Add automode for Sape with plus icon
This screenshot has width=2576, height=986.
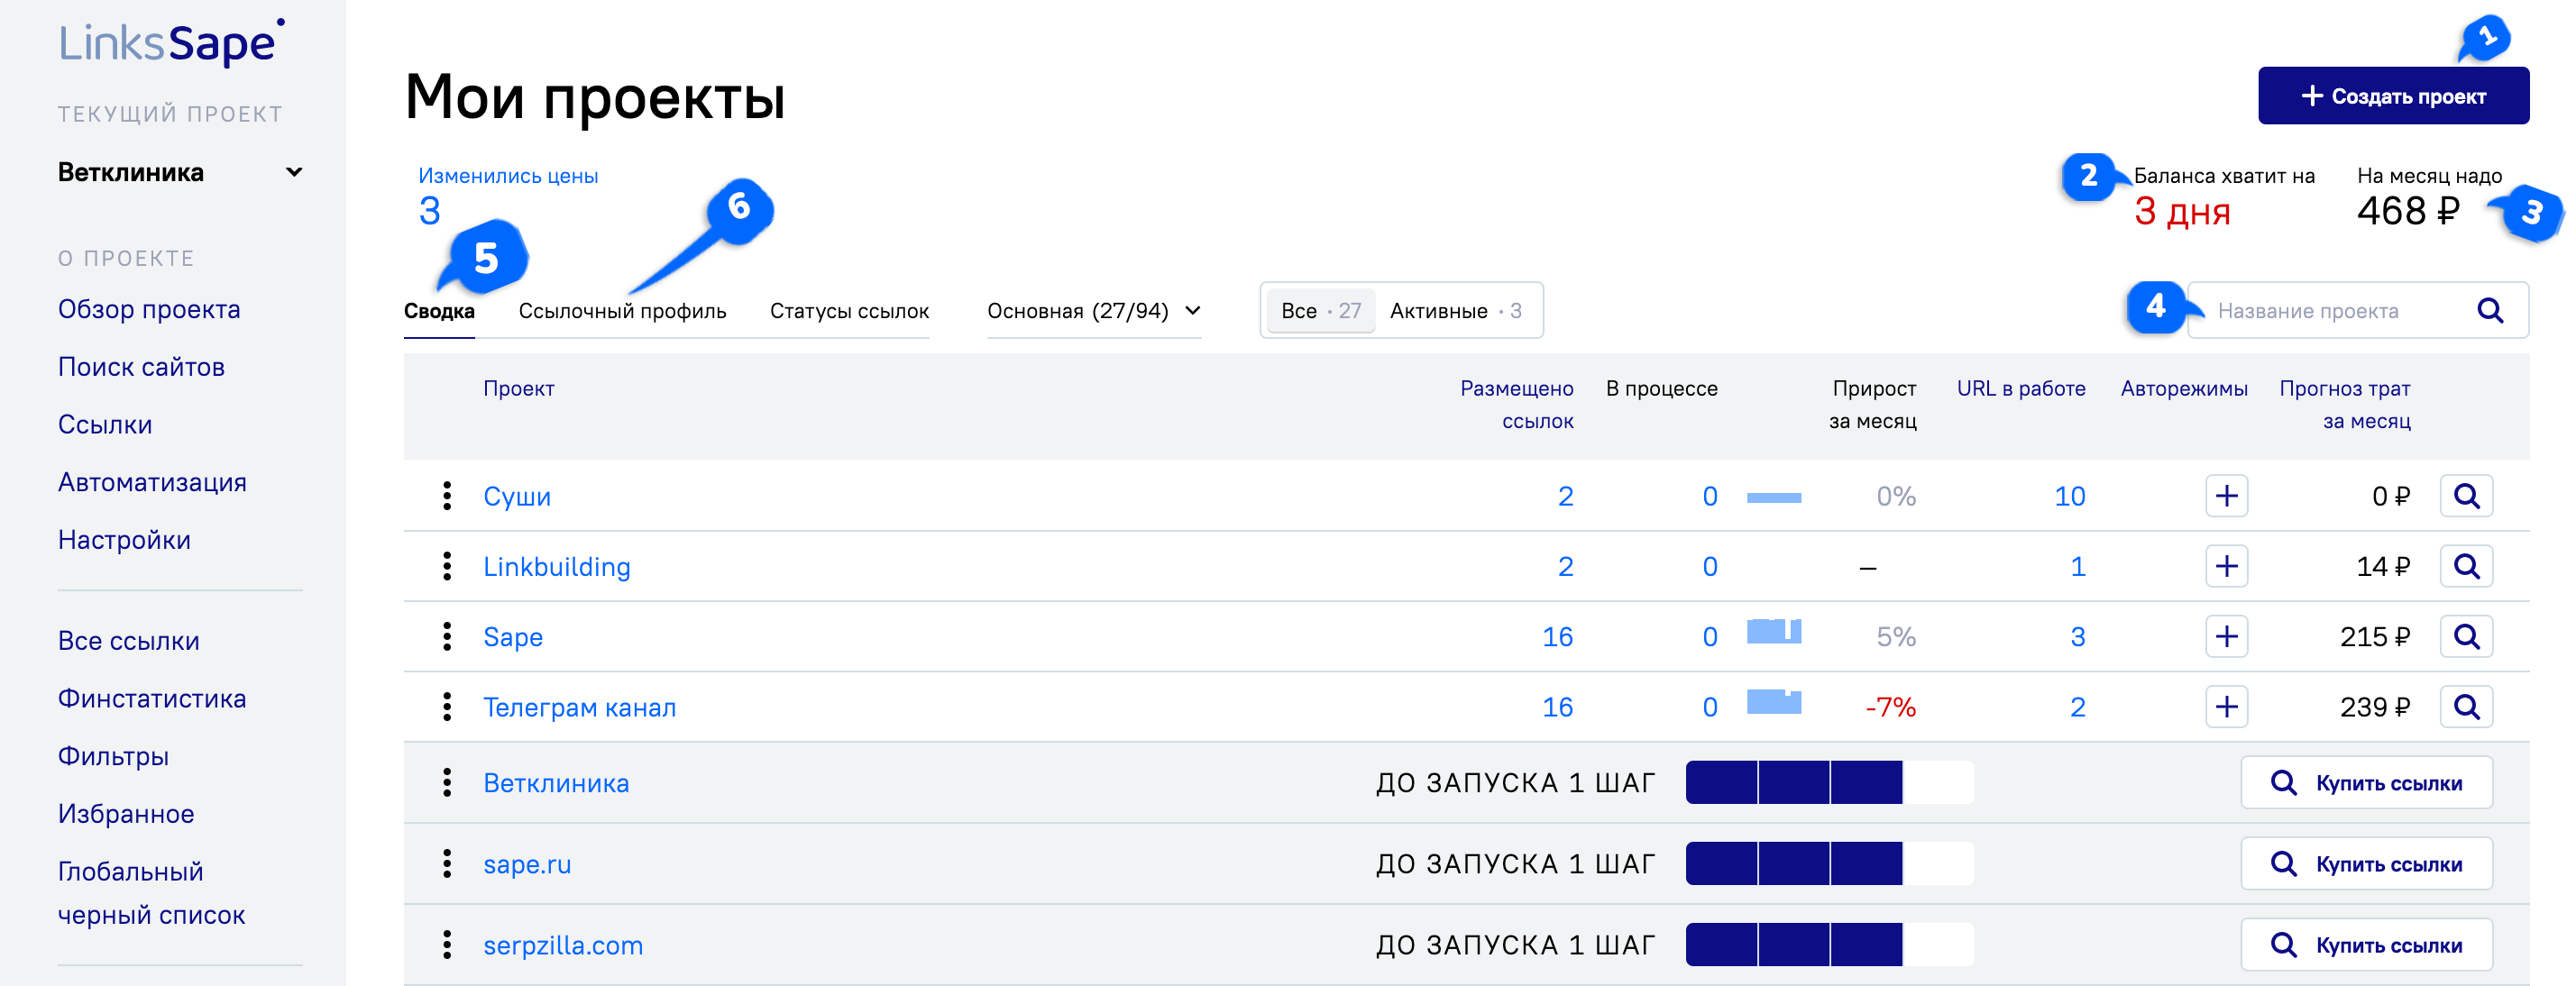click(2226, 636)
